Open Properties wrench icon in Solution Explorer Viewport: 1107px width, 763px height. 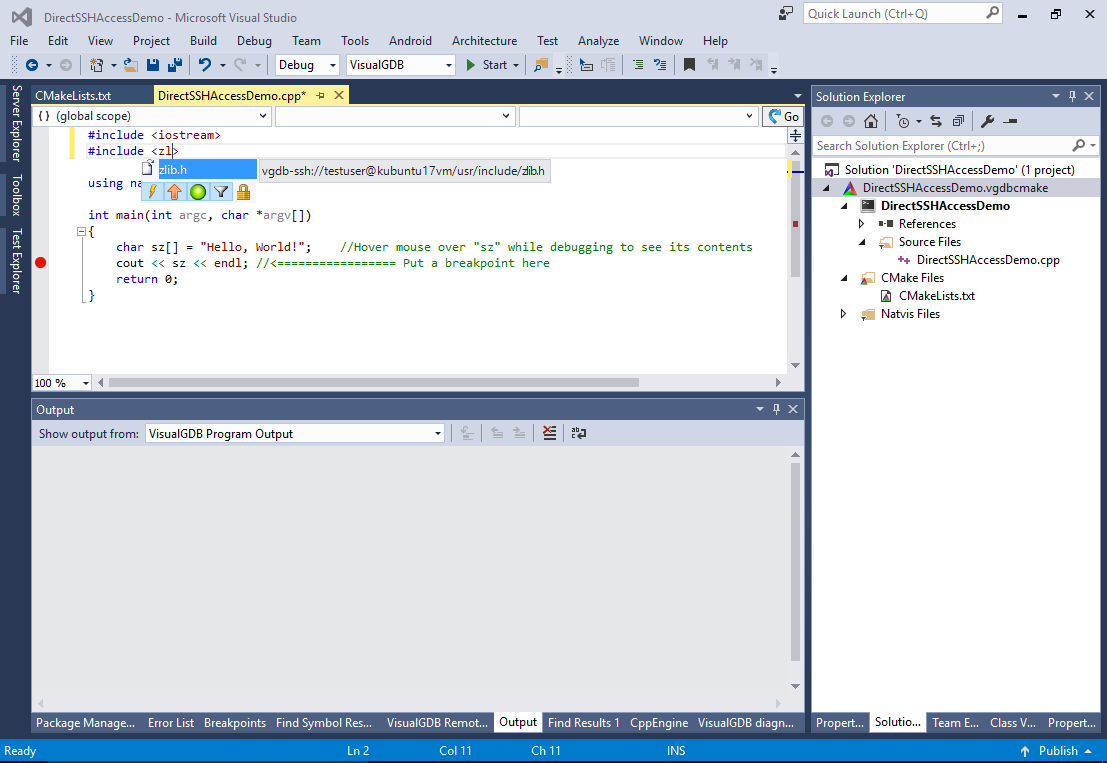[x=987, y=121]
